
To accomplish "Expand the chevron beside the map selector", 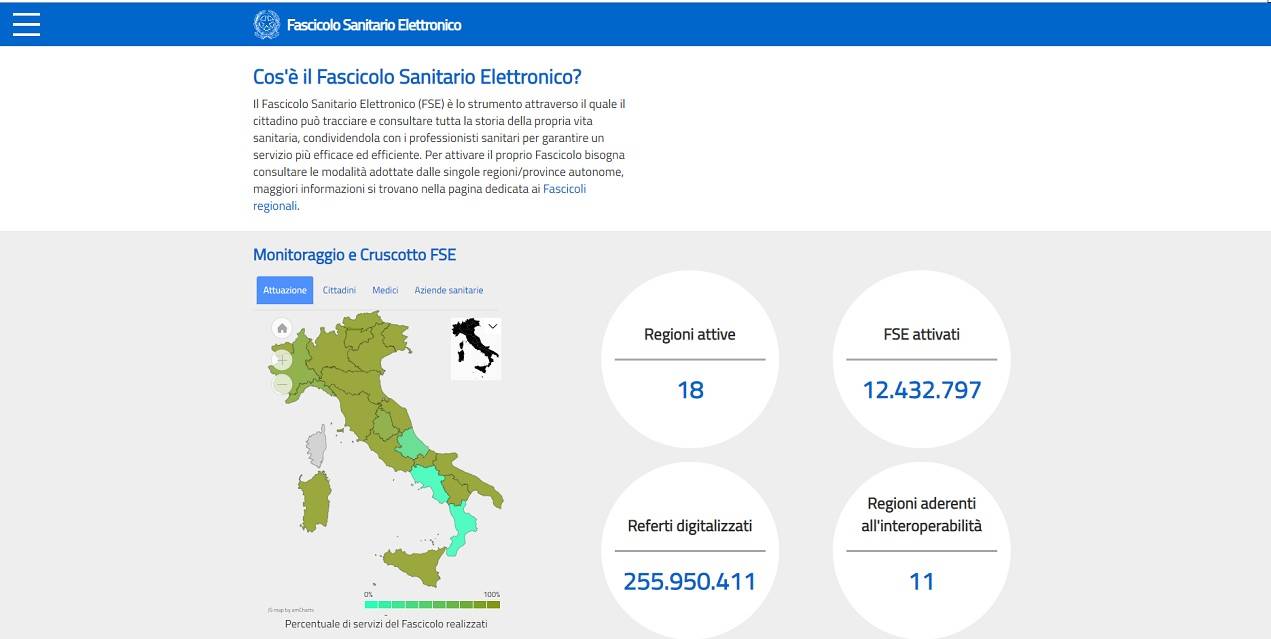I will click(x=492, y=325).
